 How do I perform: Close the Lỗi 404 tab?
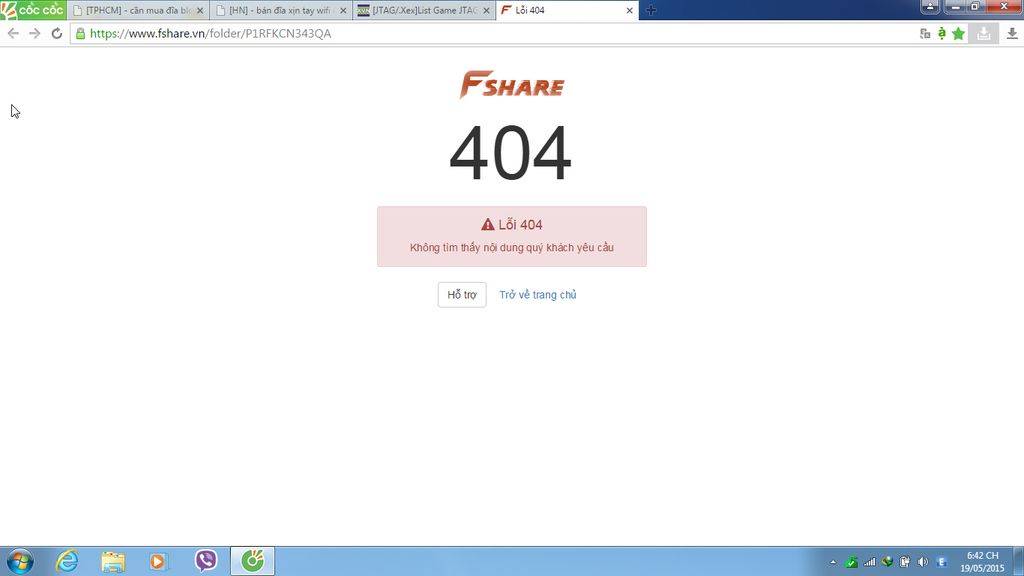629,10
